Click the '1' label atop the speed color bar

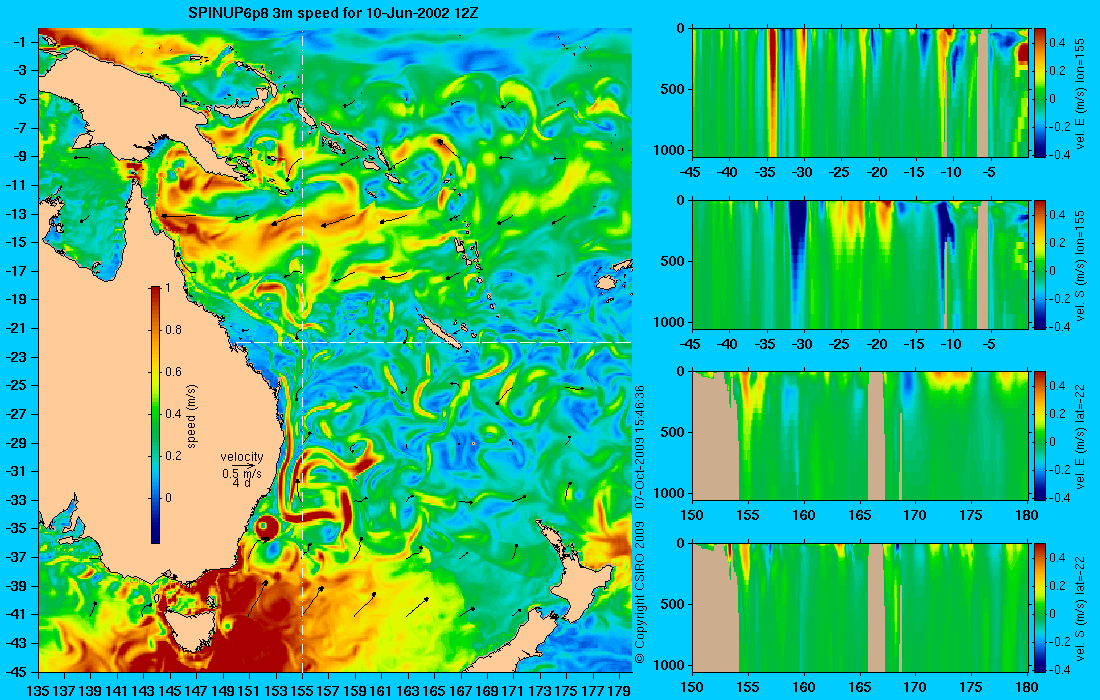coord(168,288)
